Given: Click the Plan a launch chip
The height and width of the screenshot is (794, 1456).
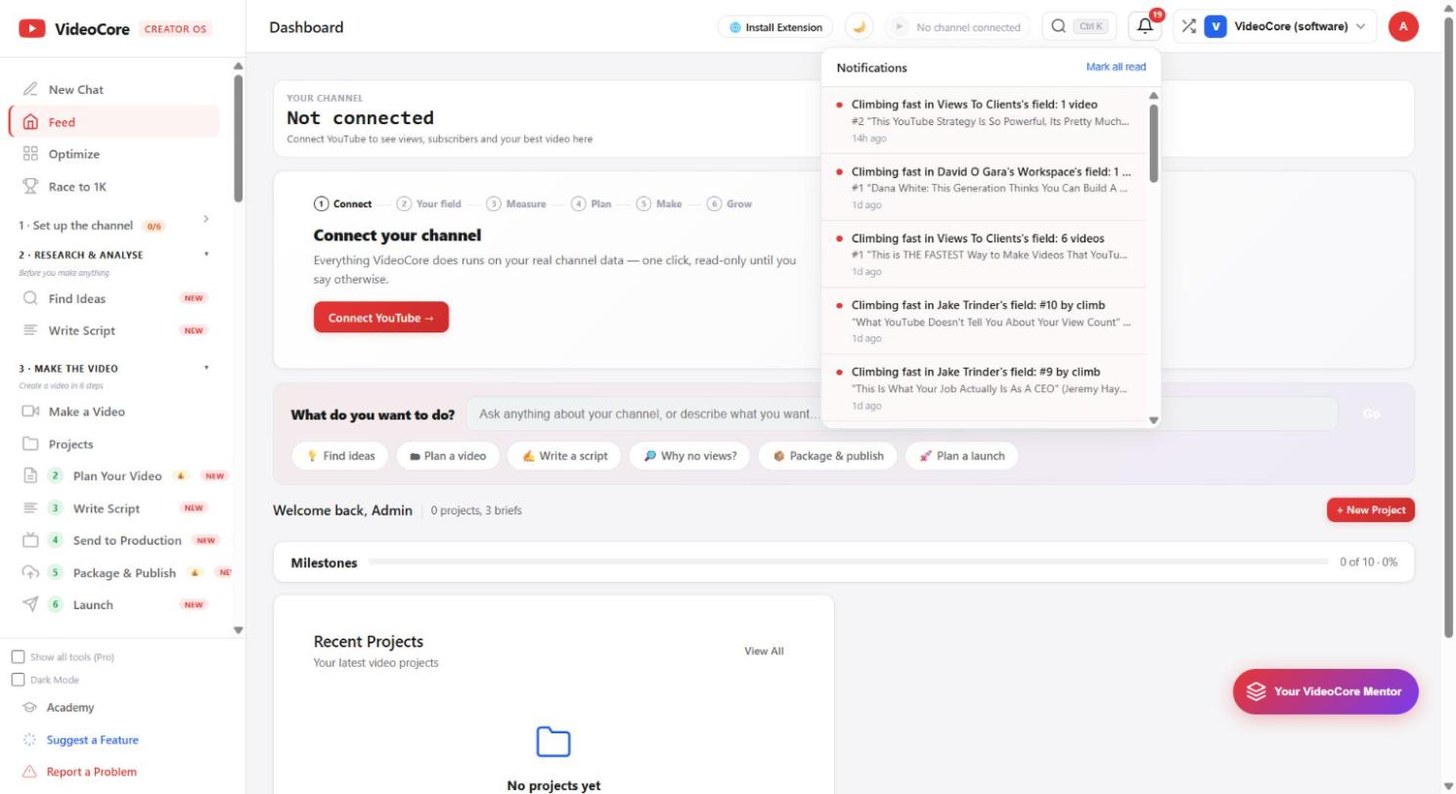Looking at the screenshot, I should click(x=961, y=456).
